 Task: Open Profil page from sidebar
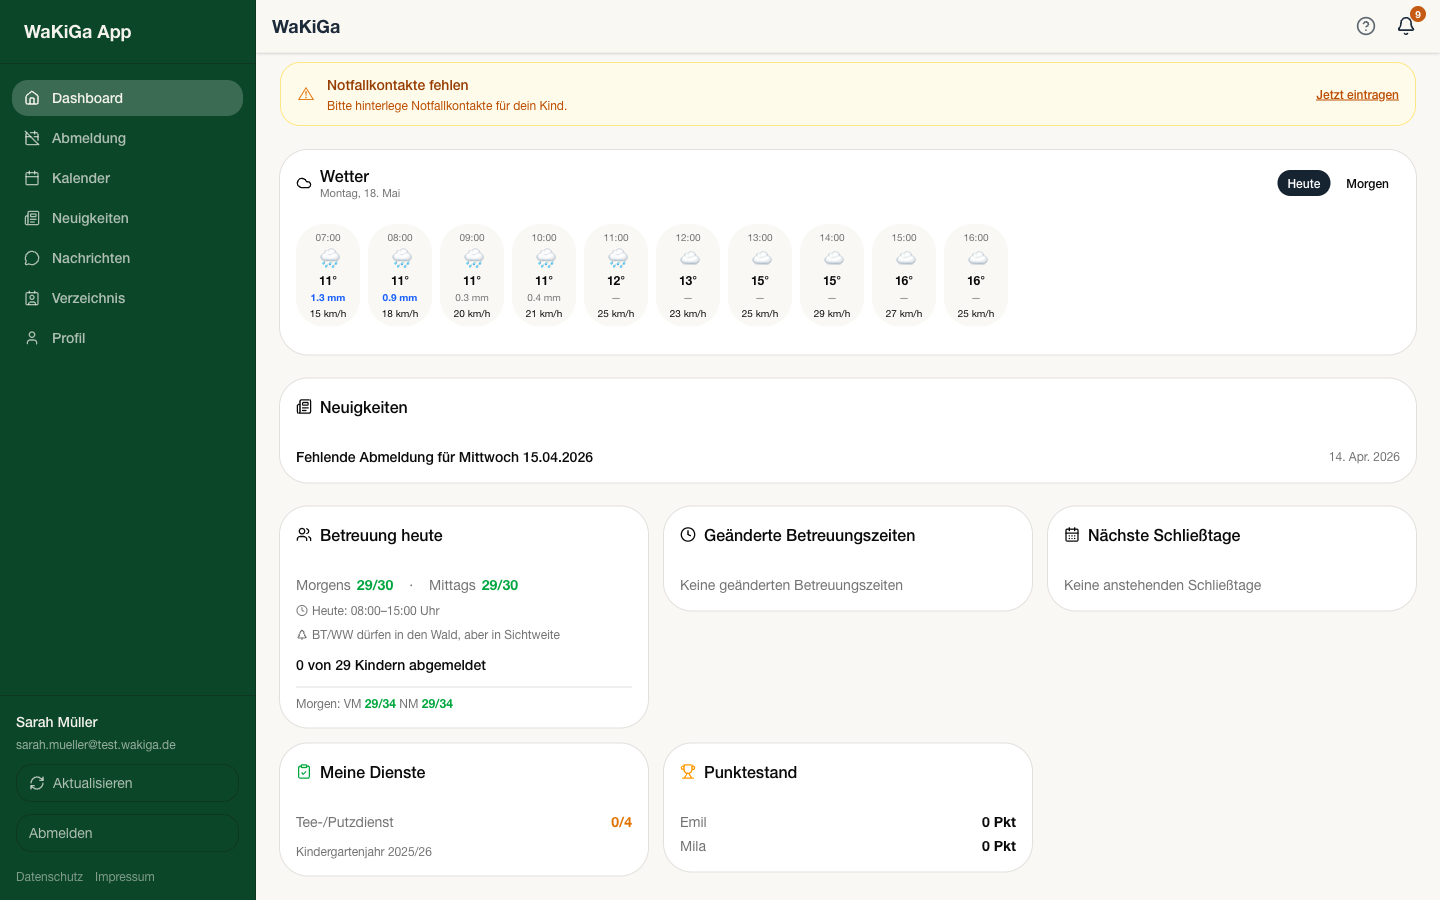127,338
